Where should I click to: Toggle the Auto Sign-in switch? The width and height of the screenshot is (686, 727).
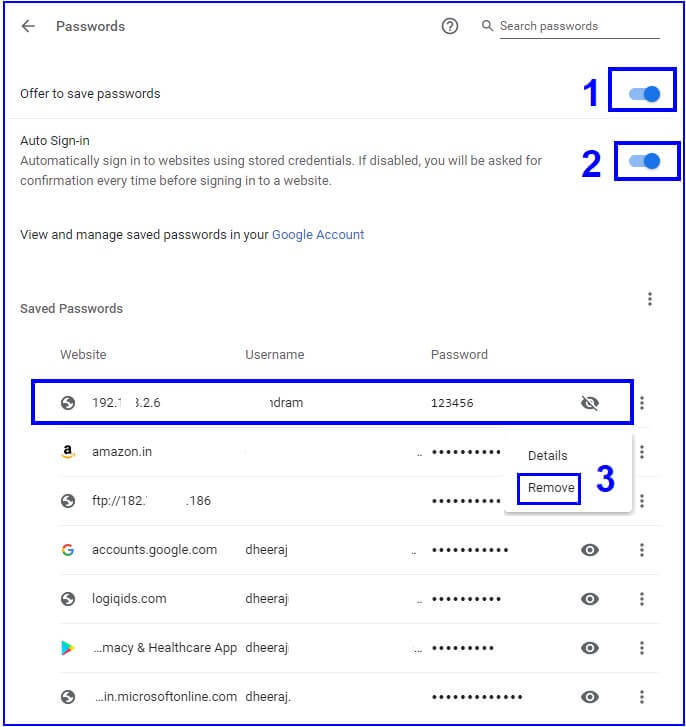coord(644,161)
